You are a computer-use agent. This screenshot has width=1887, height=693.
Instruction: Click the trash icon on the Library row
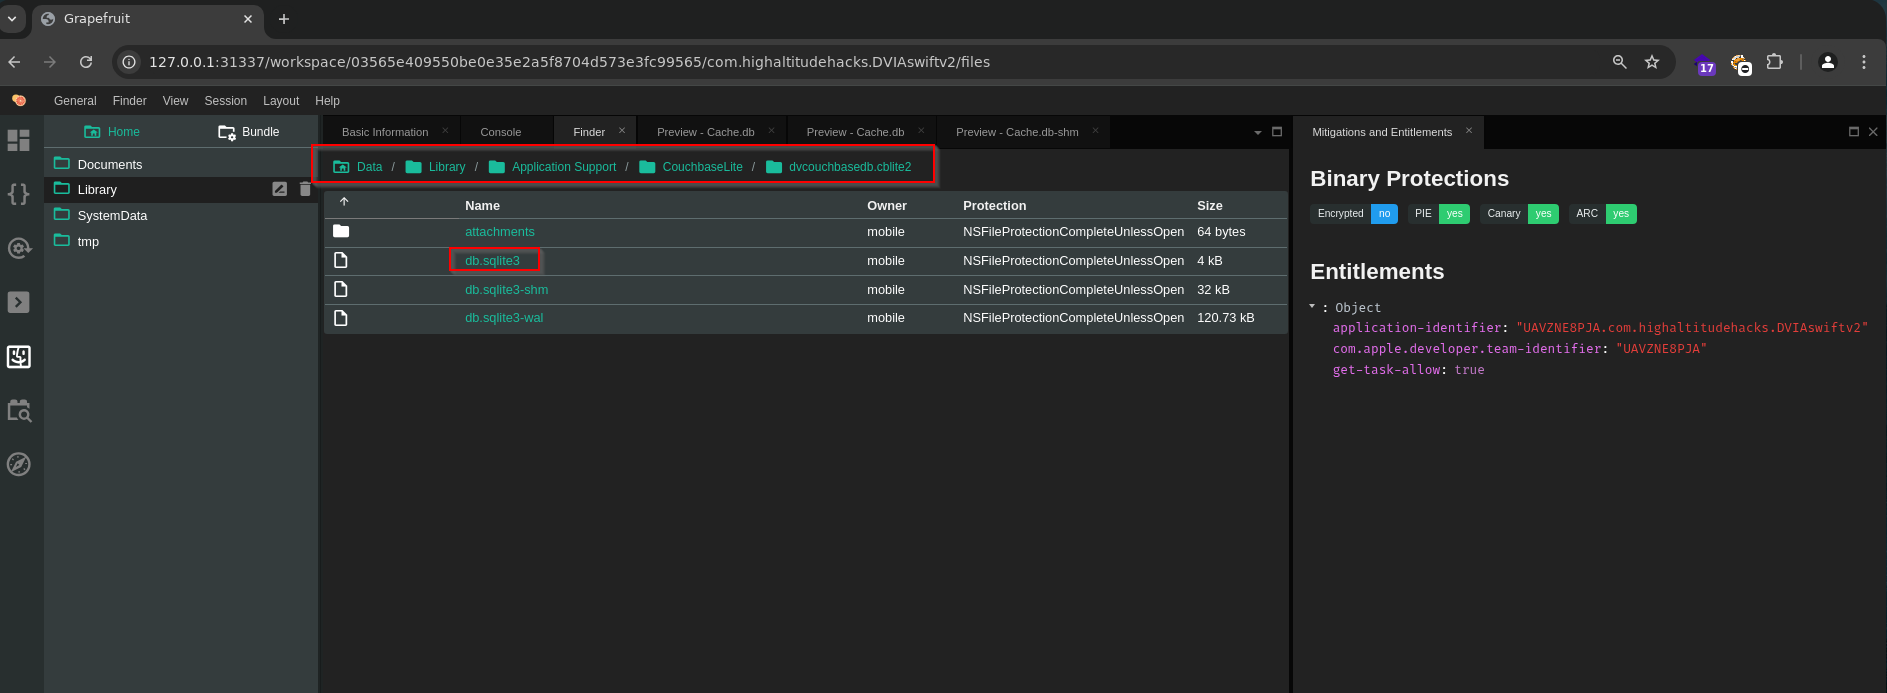(305, 189)
